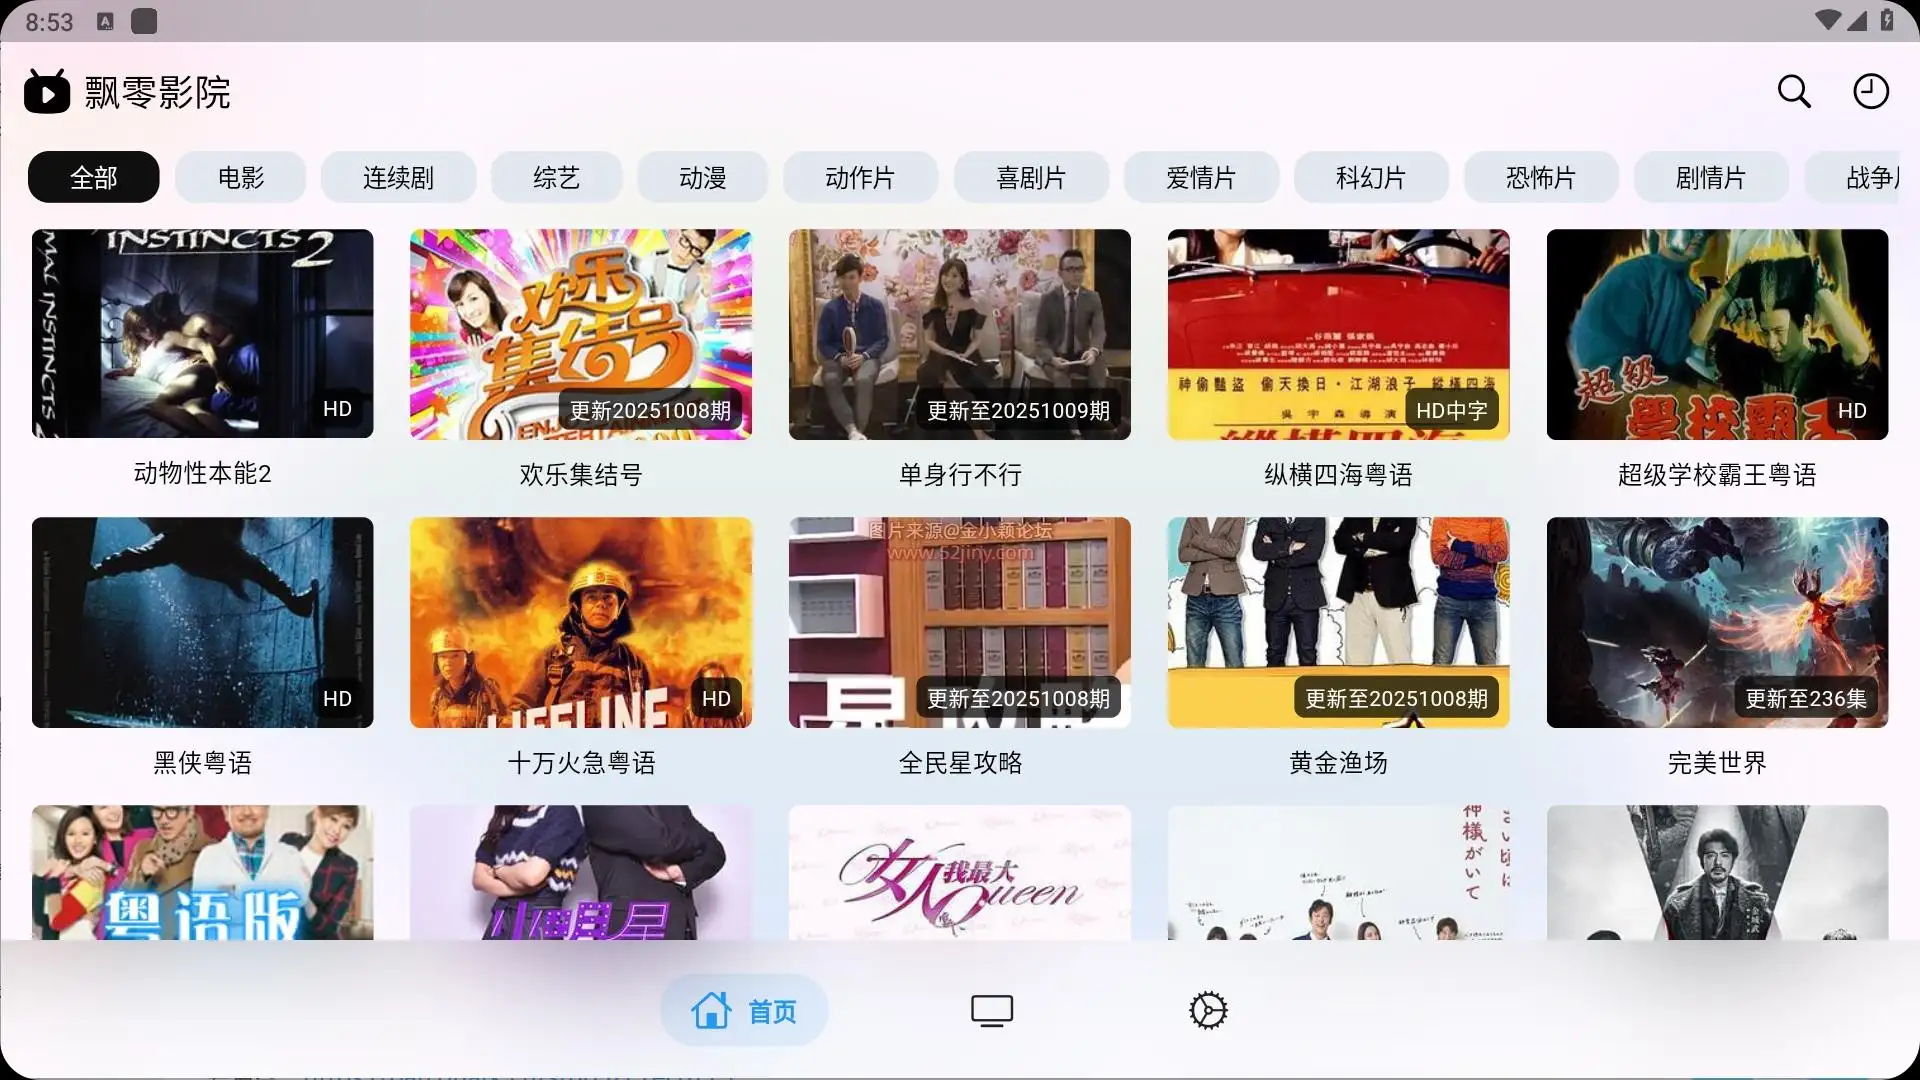Tap the battery status icon
Image resolution: width=1920 pixels, height=1080 pixels.
[1887, 20]
